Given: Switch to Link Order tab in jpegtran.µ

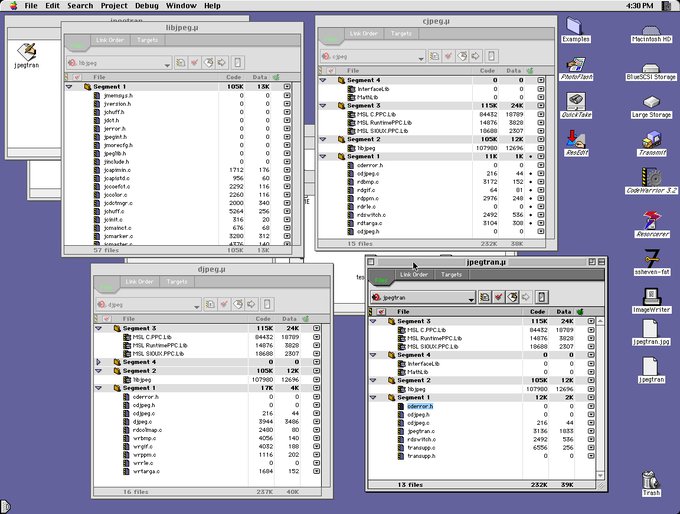Looking at the screenshot, I should (x=414, y=275).
